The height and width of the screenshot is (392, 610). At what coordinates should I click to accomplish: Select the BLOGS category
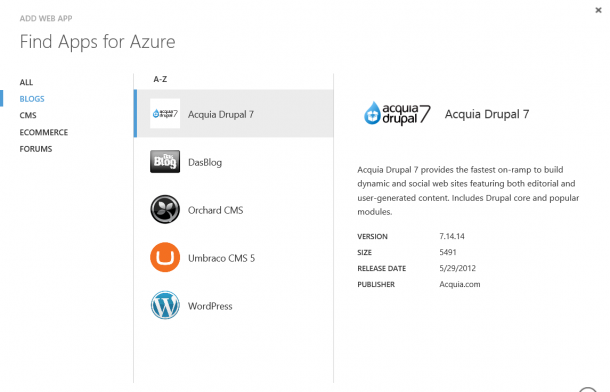tap(32, 99)
